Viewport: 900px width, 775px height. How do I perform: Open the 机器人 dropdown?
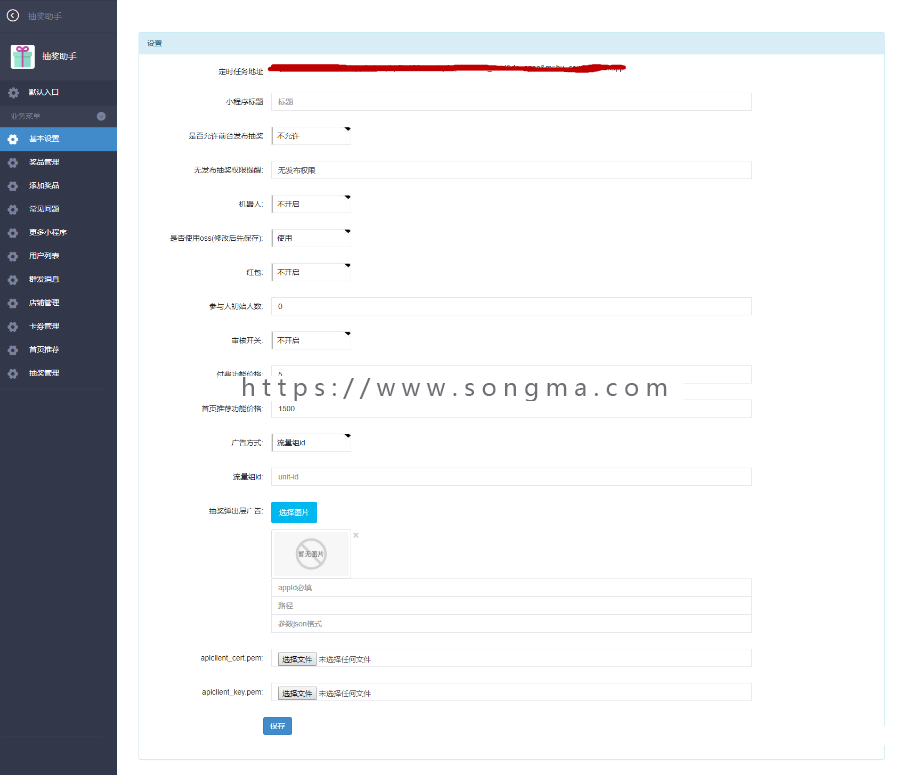click(310, 203)
